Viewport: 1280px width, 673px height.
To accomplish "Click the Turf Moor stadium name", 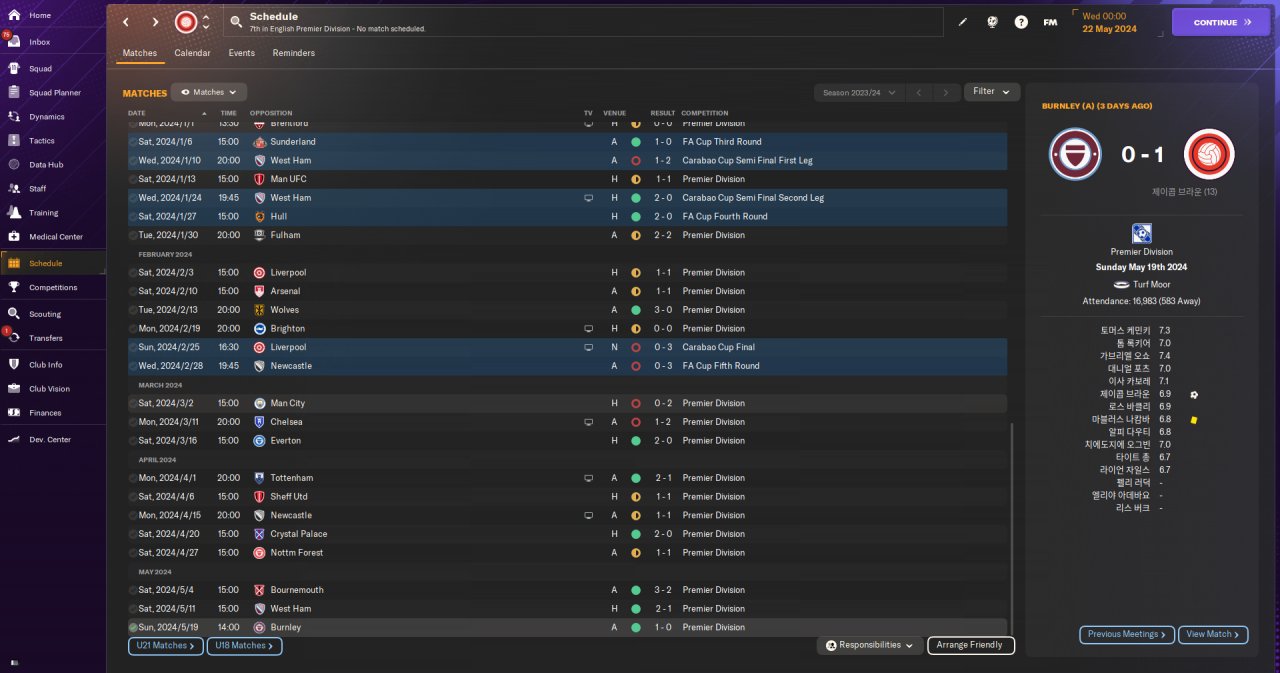I will tap(1153, 285).
